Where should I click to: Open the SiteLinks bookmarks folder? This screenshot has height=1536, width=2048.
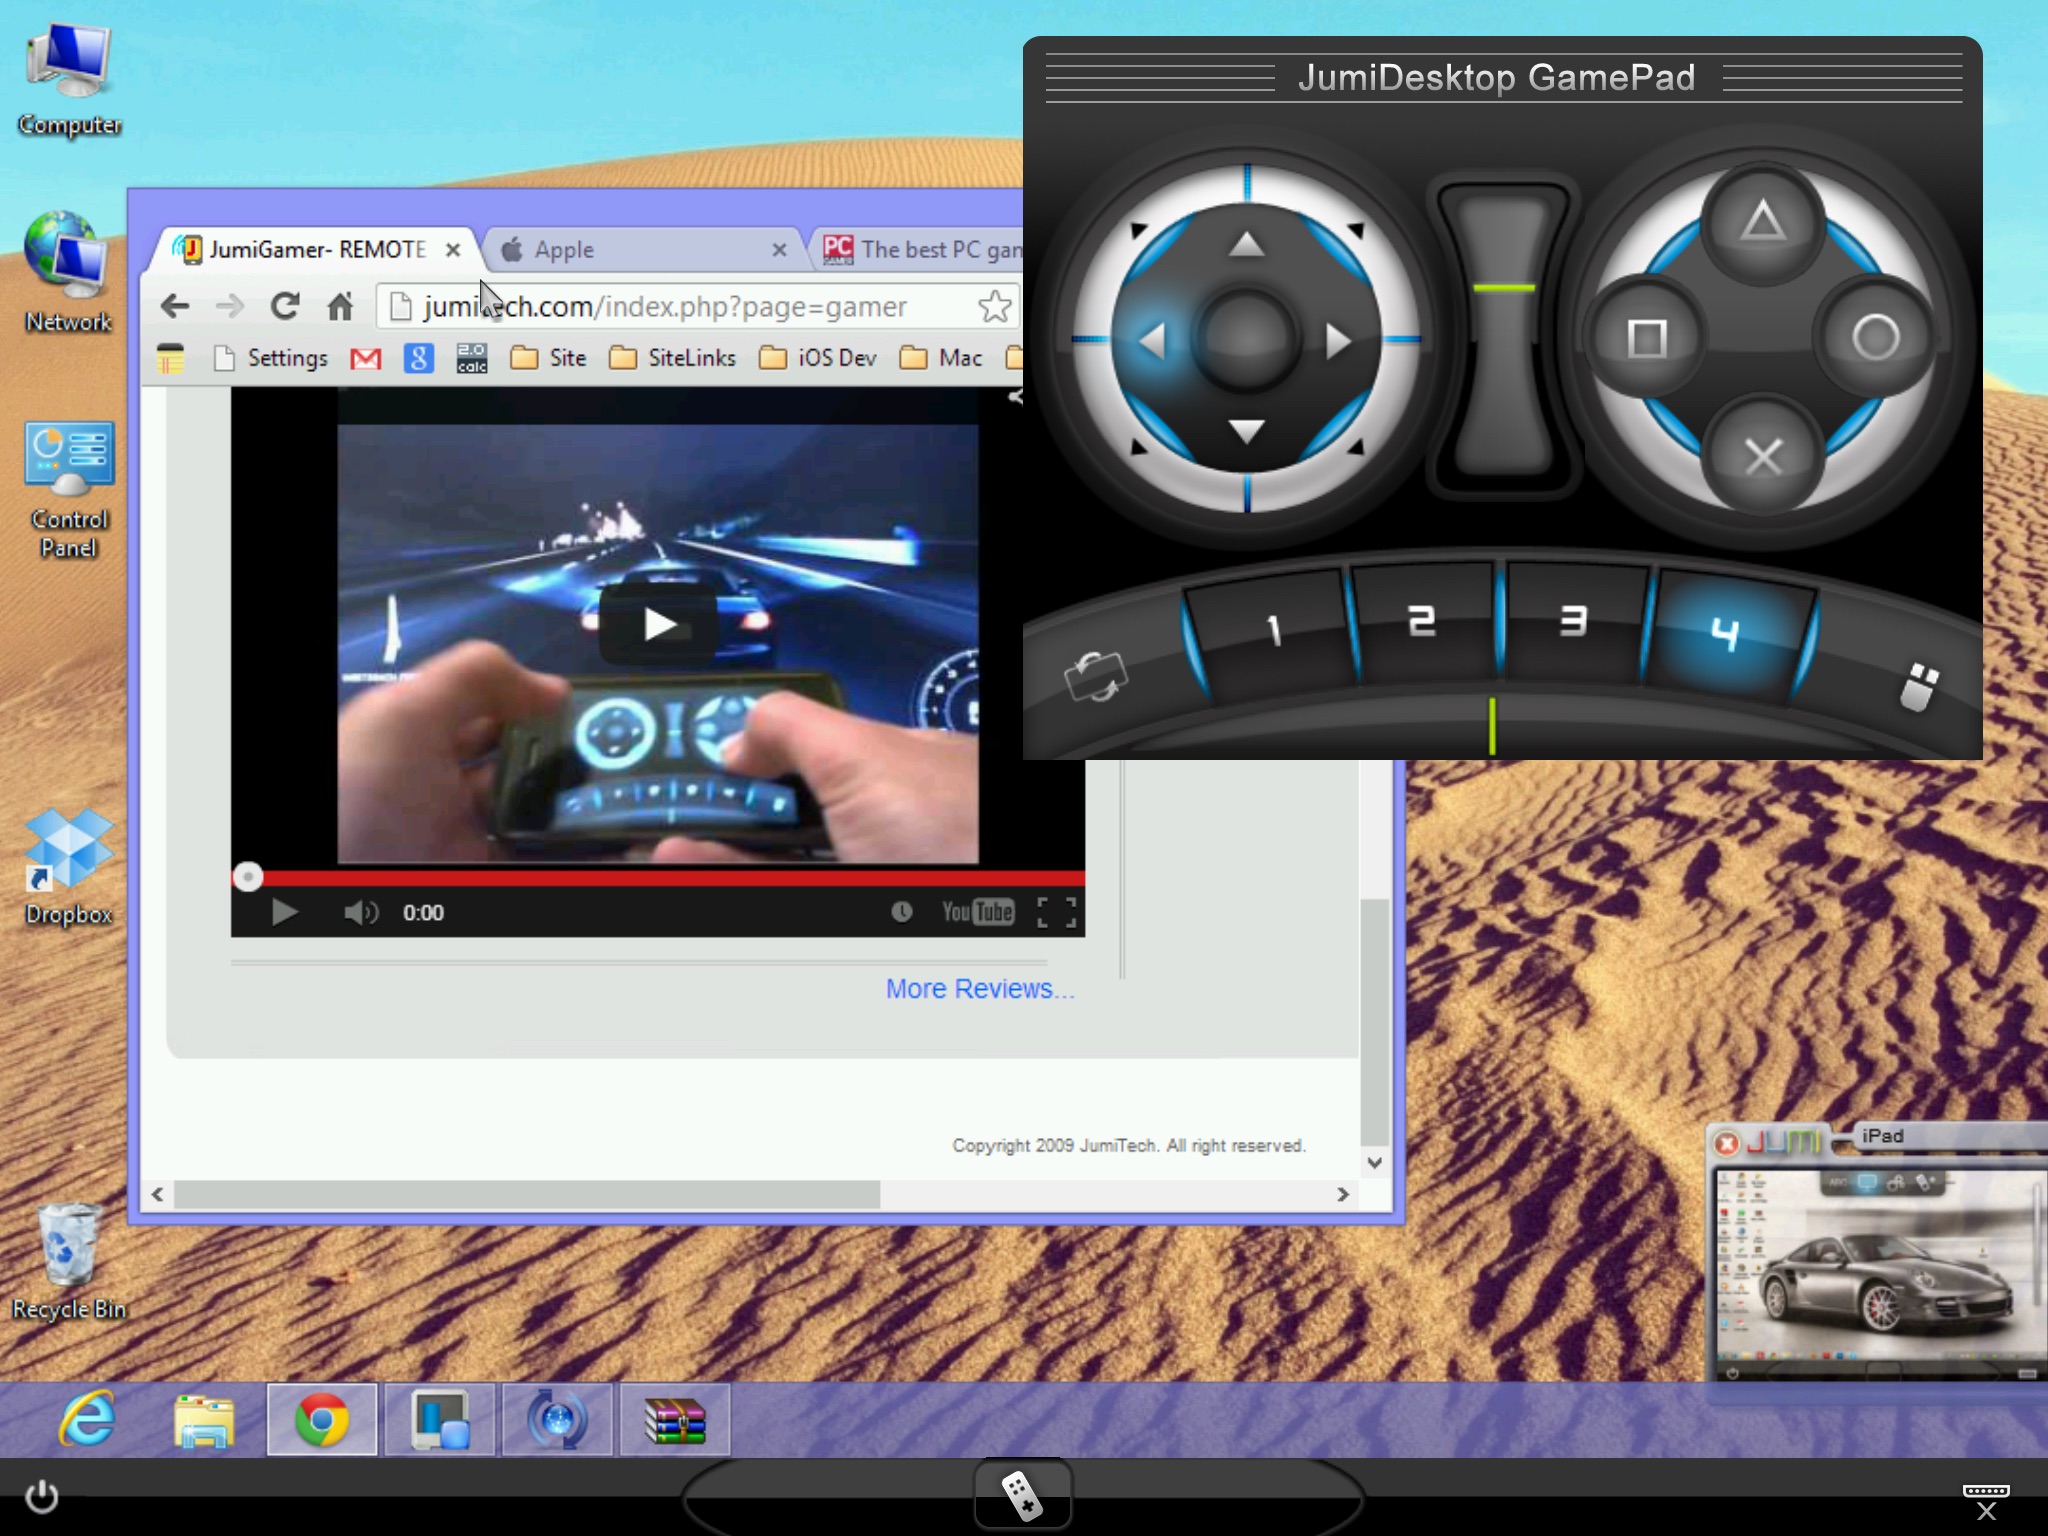click(x=672, y=358)
